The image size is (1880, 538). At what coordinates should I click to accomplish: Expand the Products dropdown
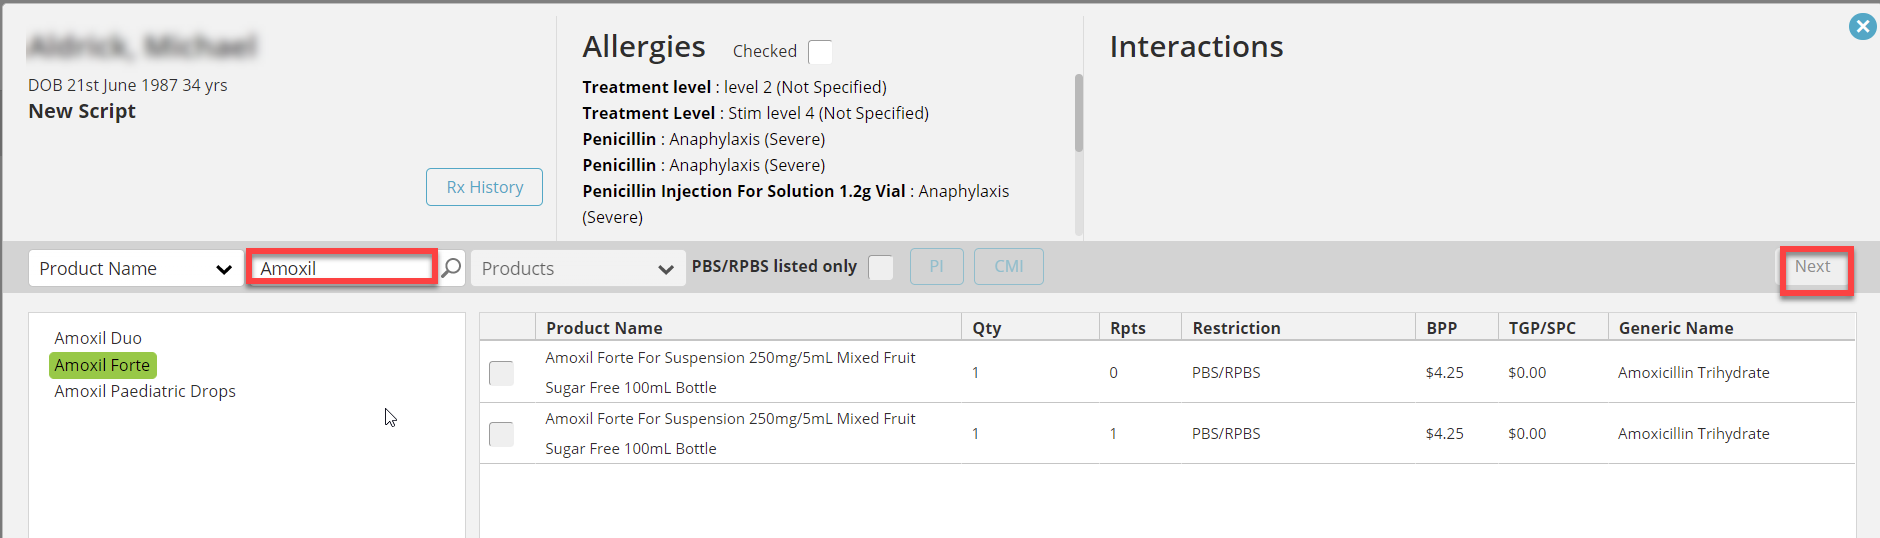577,268
